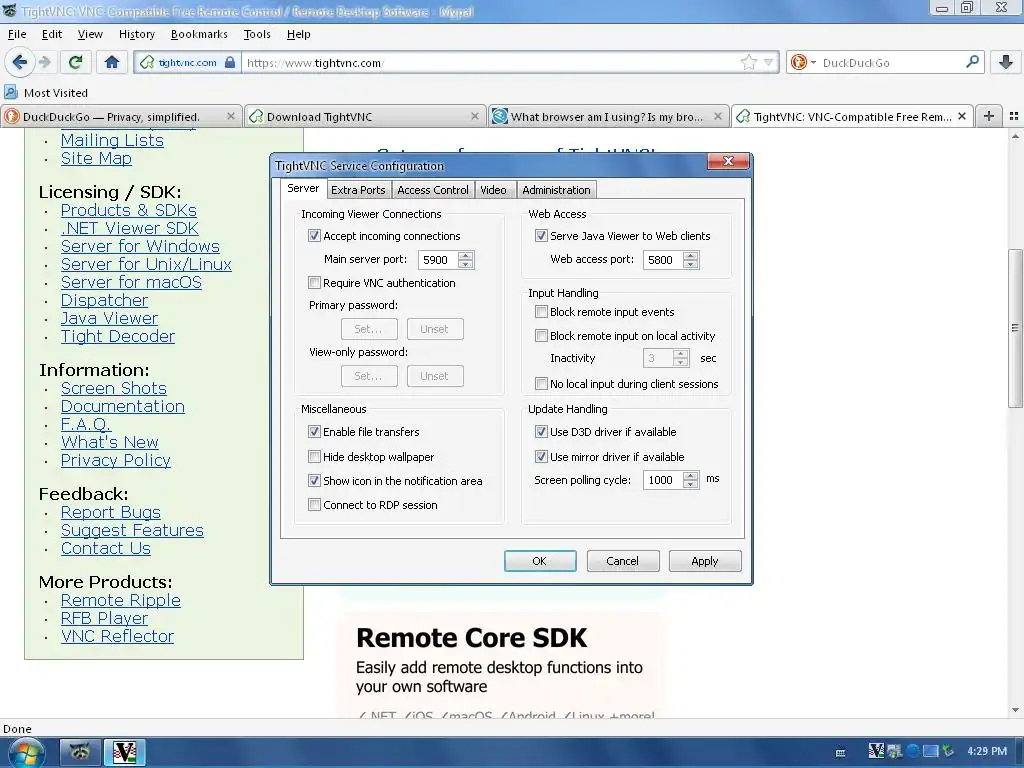The image size is (1024, 768).
Task: Close the TightVNC Service Configuration dialog
Action: [728, 161]
